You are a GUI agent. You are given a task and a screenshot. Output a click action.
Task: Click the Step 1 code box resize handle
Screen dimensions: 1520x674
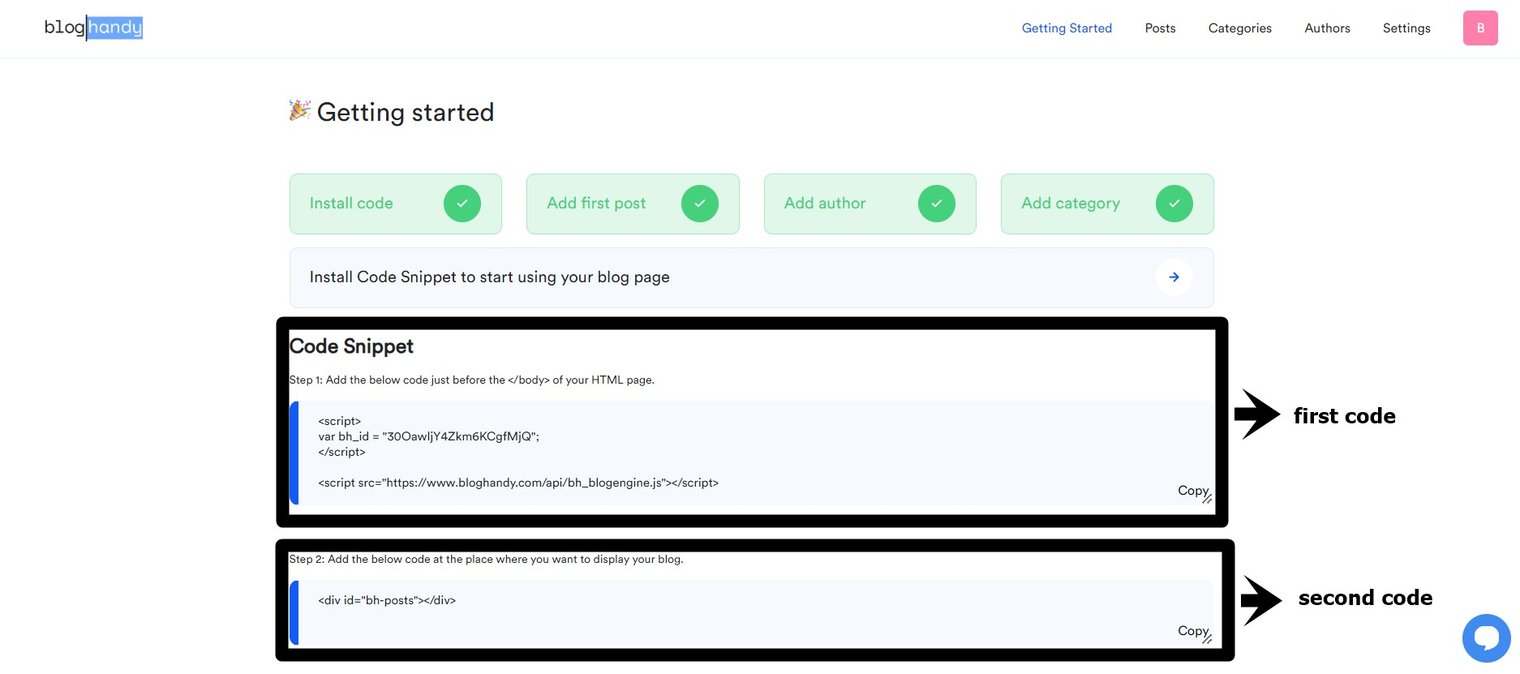tap(1208, 498)
